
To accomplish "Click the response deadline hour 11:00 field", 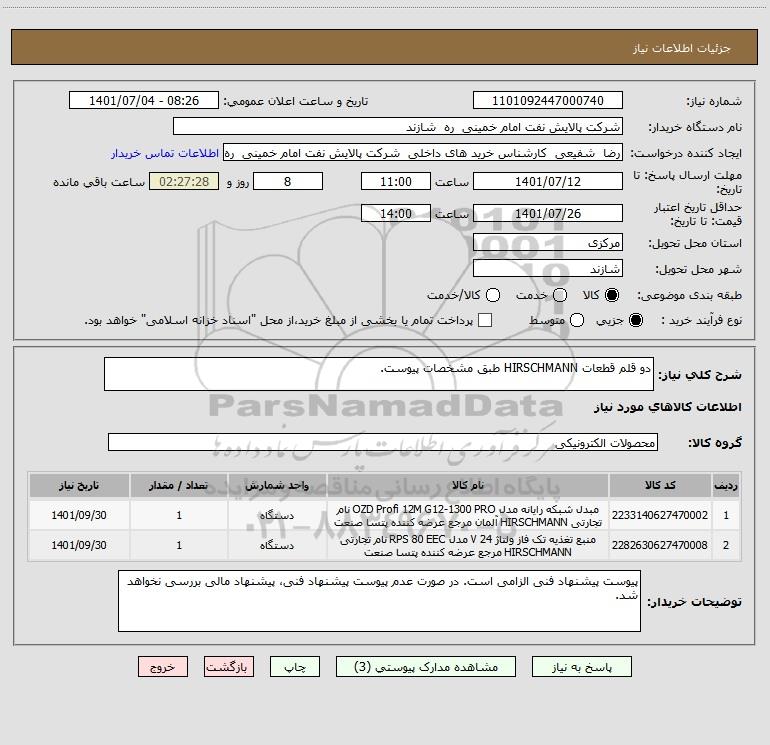I will 396,182.
